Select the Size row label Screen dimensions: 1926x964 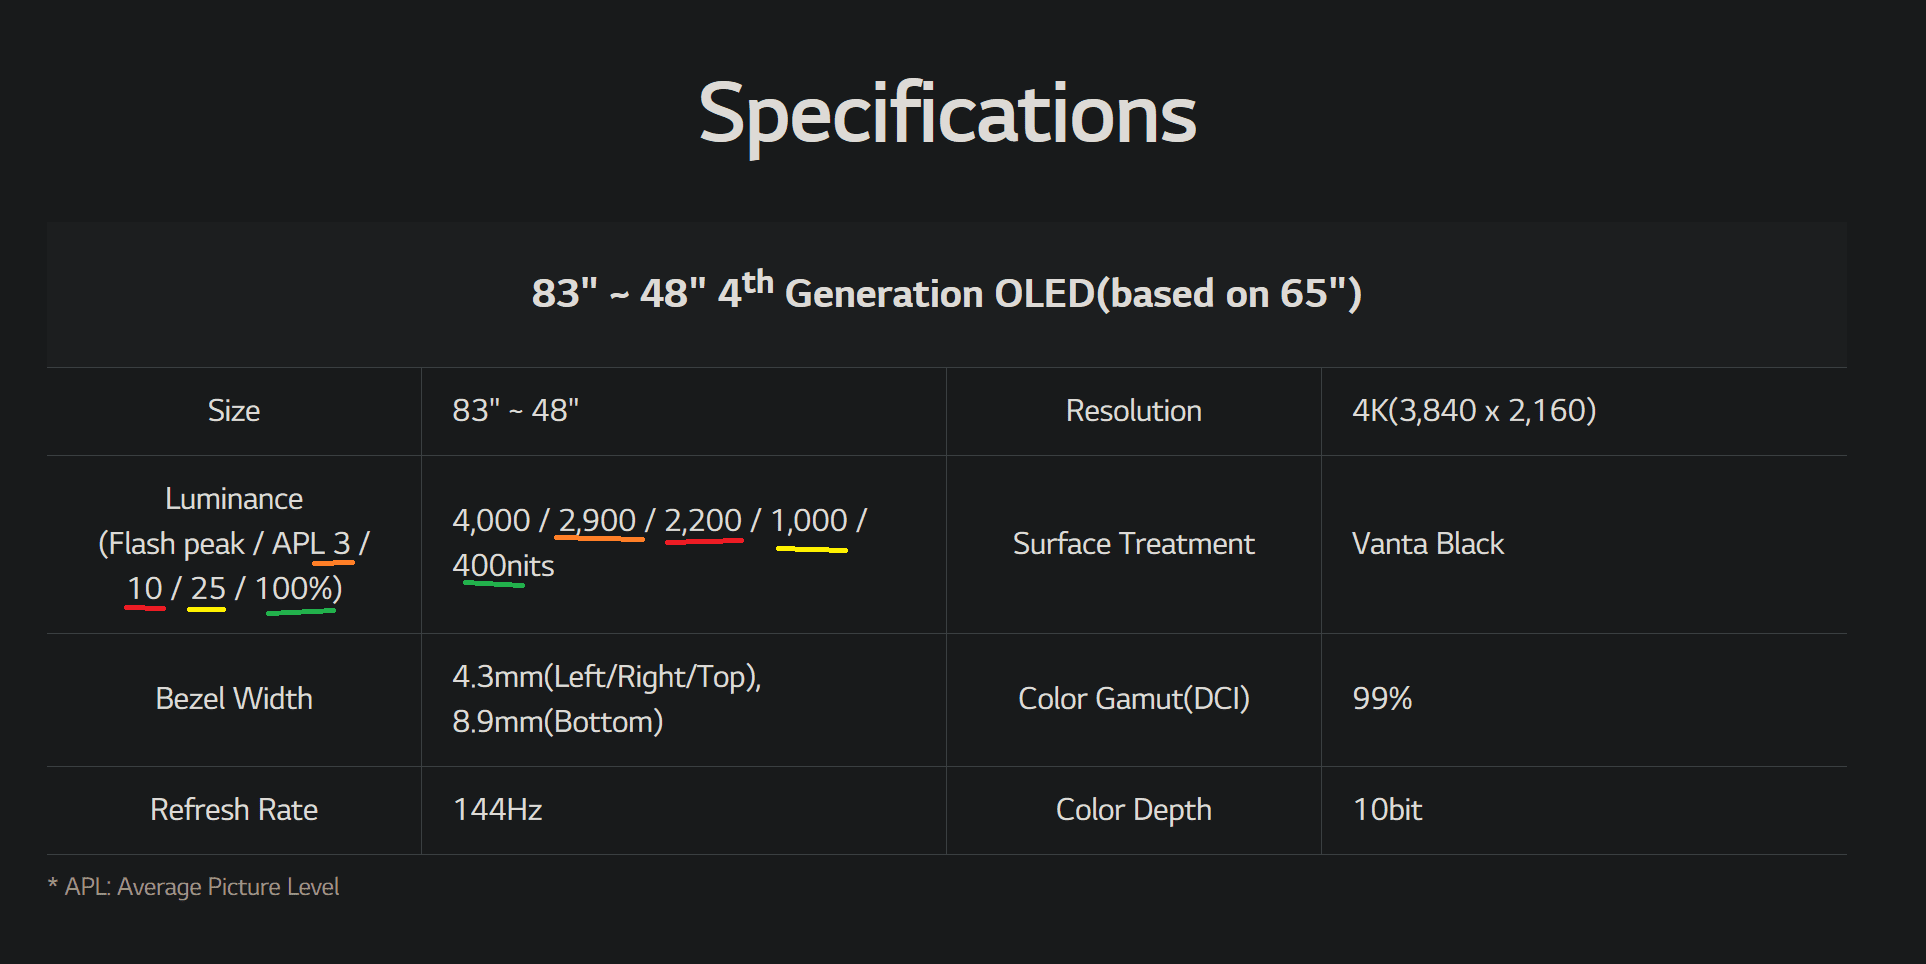point(234,411)
